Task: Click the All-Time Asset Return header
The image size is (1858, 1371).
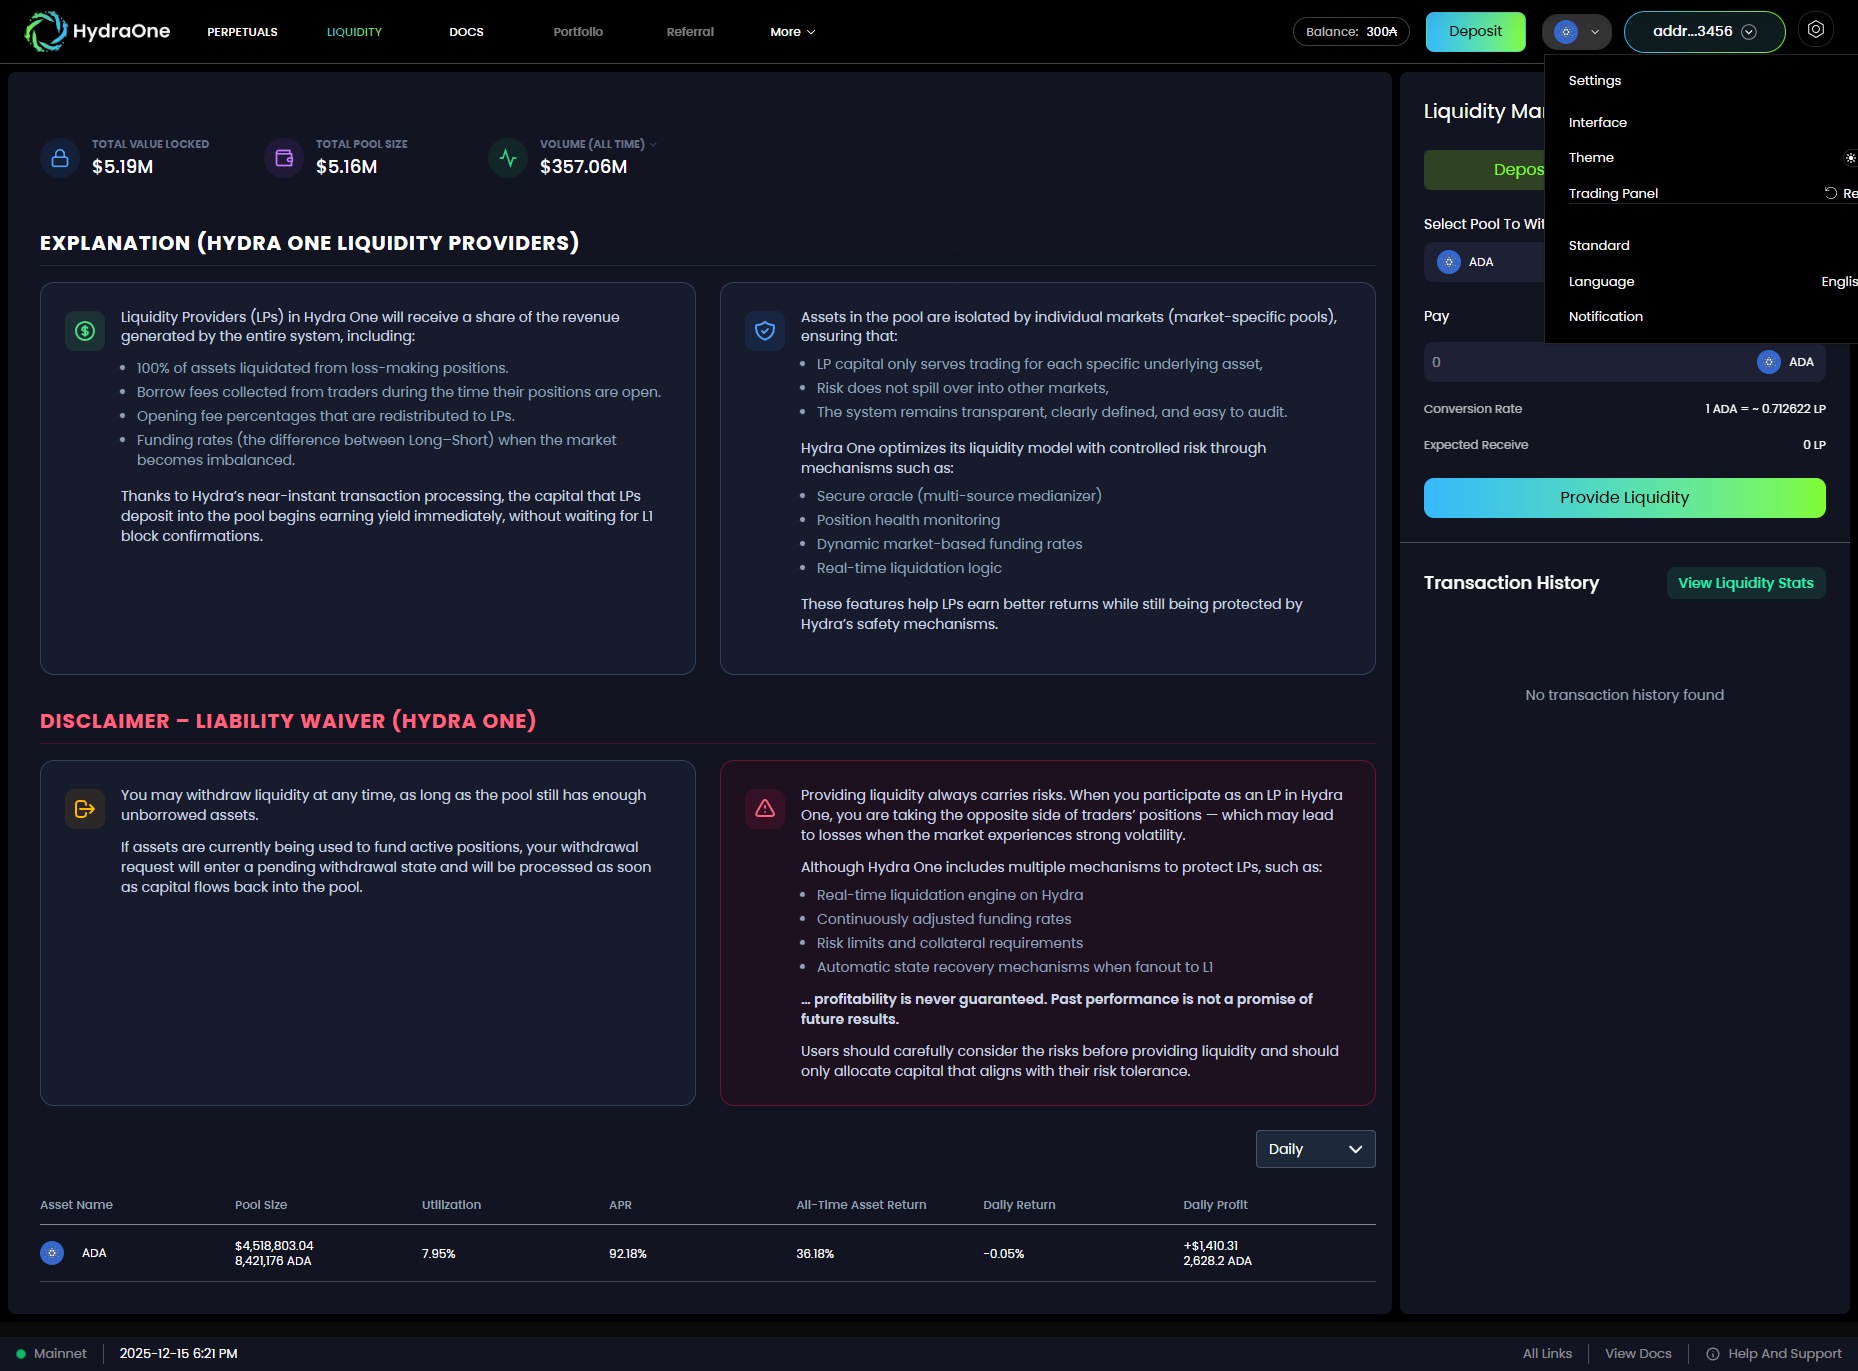Action: pyautogui.click(x=861, y=1205)
